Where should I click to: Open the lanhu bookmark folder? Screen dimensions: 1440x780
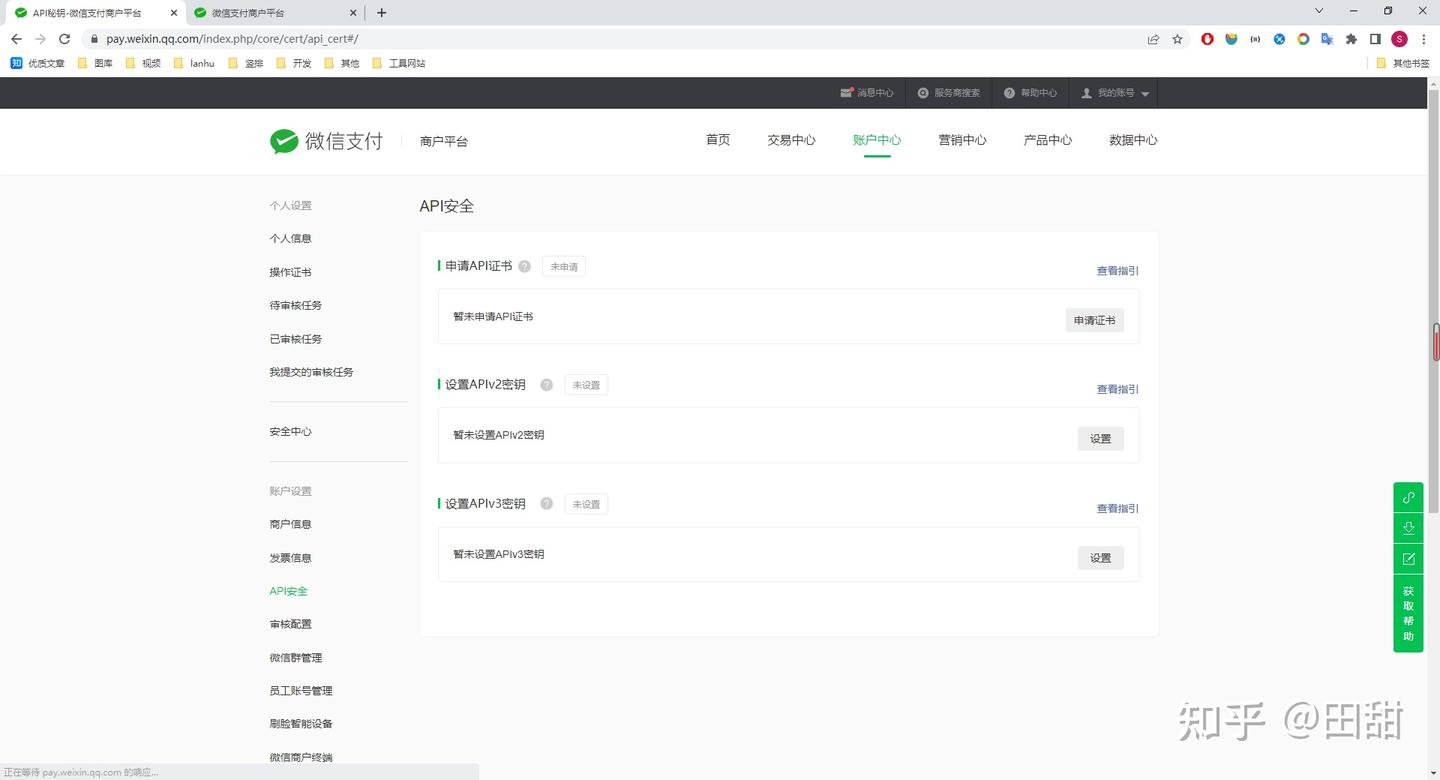[194, 63]
